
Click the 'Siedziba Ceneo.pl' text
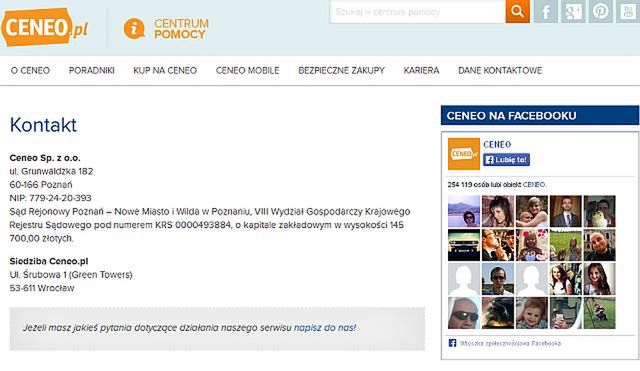point(49,261)
